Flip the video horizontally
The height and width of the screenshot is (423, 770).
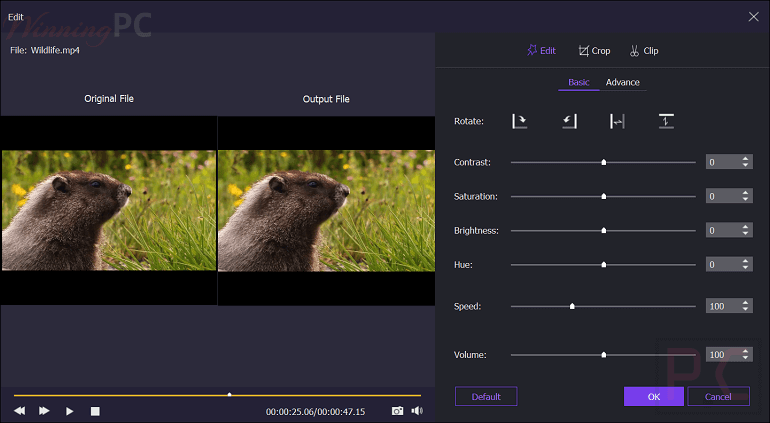click(617, 121)
